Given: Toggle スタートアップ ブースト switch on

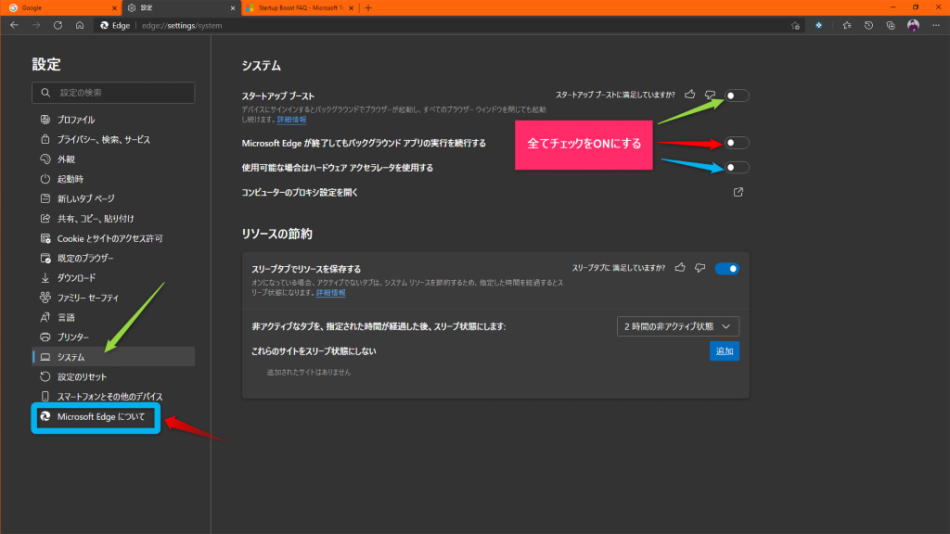Looking at the screenshot, I should pyautogui.click(x=737, y=96).
